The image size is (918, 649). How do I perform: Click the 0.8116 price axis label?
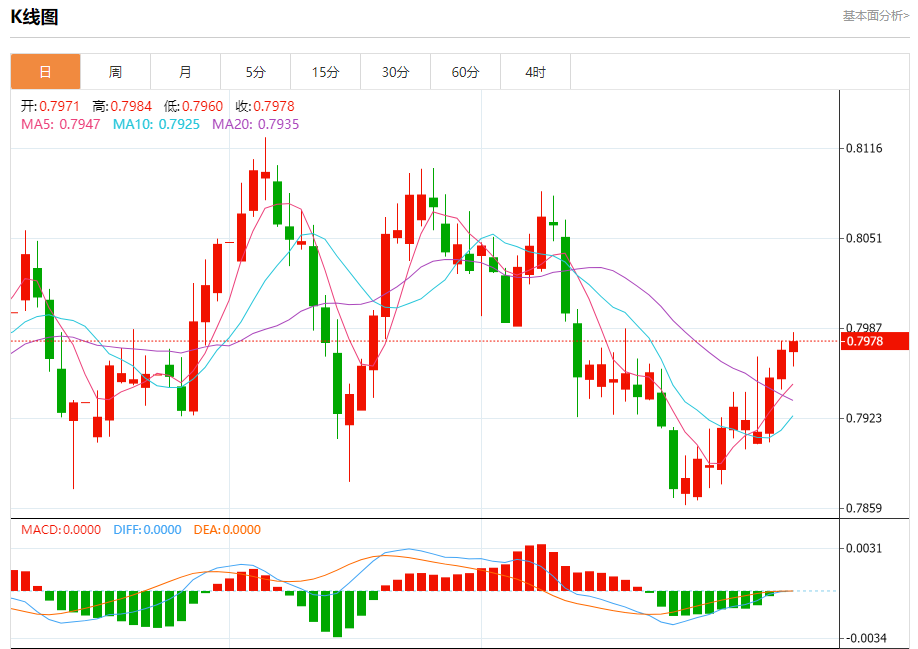coord(864,149)
